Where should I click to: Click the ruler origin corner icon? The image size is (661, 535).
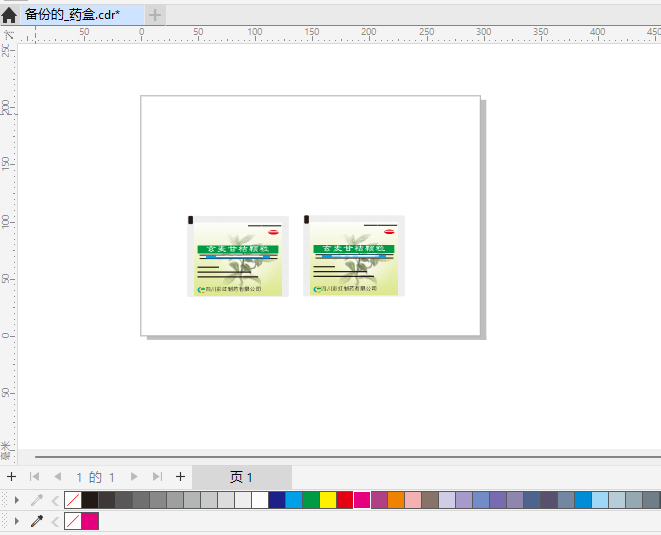8,35
